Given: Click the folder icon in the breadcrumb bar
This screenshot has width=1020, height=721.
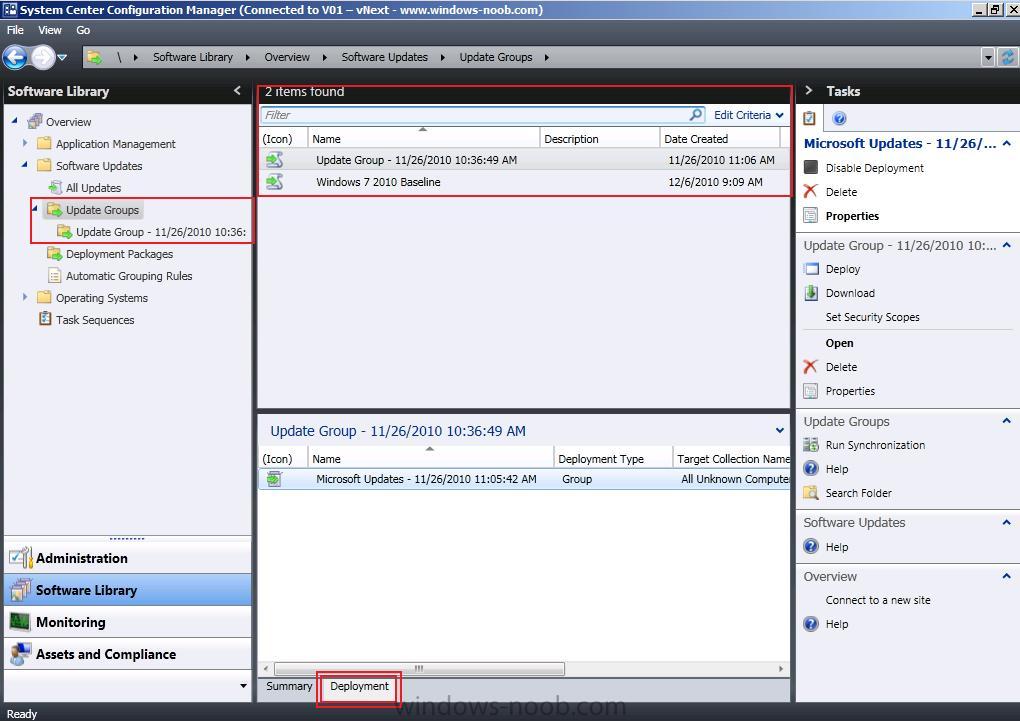Looking at the screenshot, I should 94,57.
